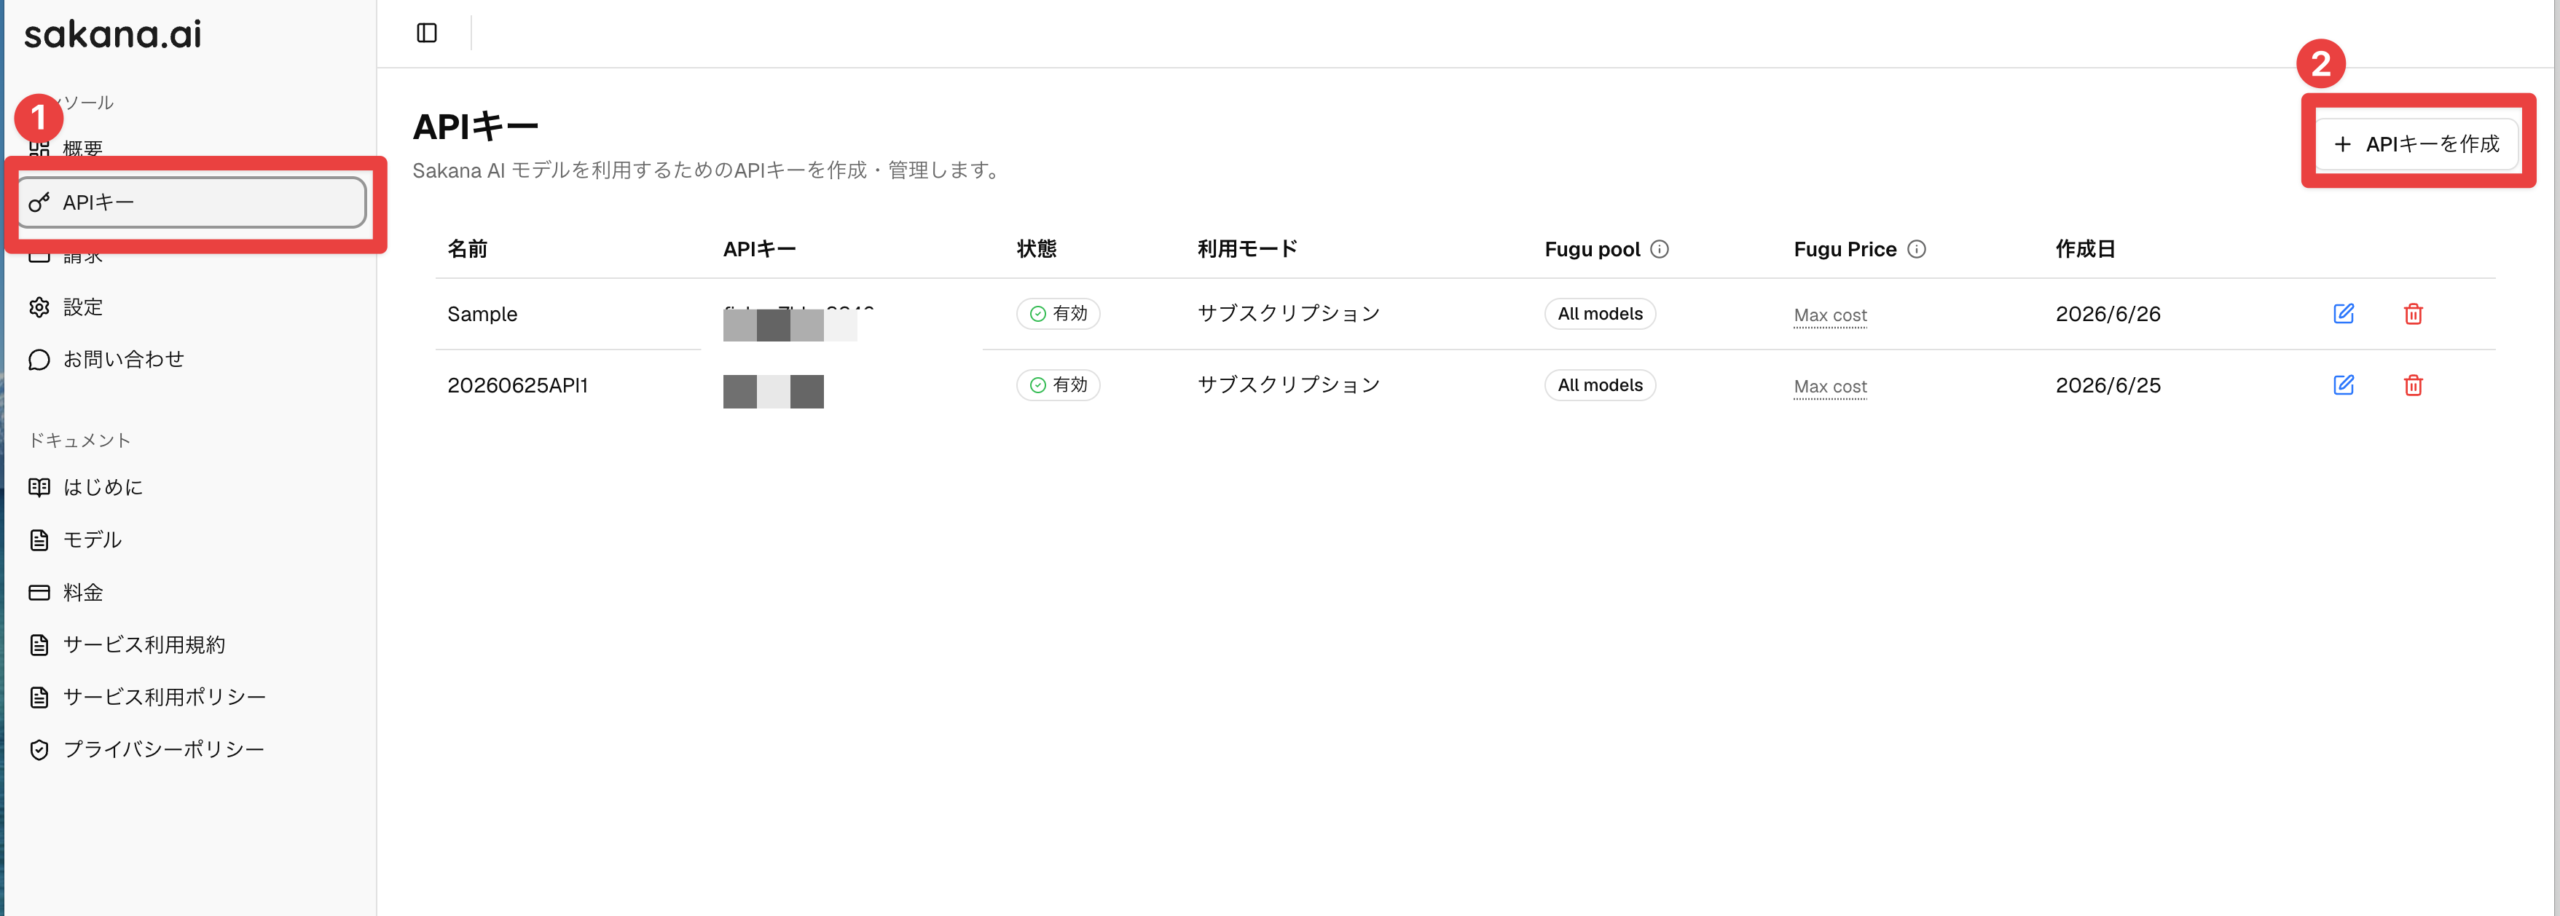Click the 2026/6/25 creation date
Image resolution: width=2560 pixels, height=916 pixels.
coord(2108,385)
